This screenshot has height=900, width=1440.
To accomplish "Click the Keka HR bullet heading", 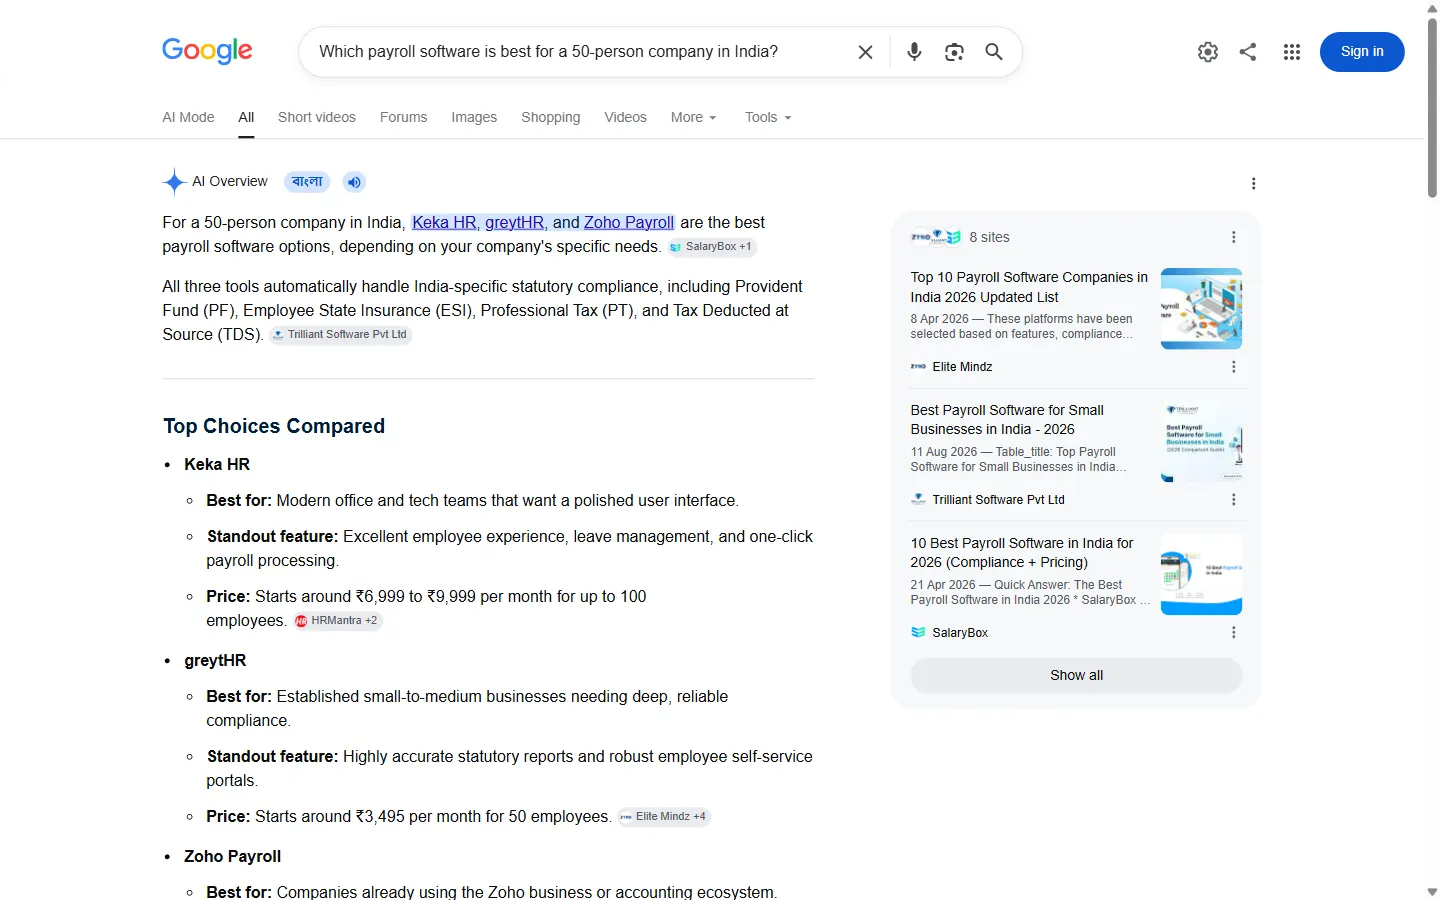I will (217, 465).
